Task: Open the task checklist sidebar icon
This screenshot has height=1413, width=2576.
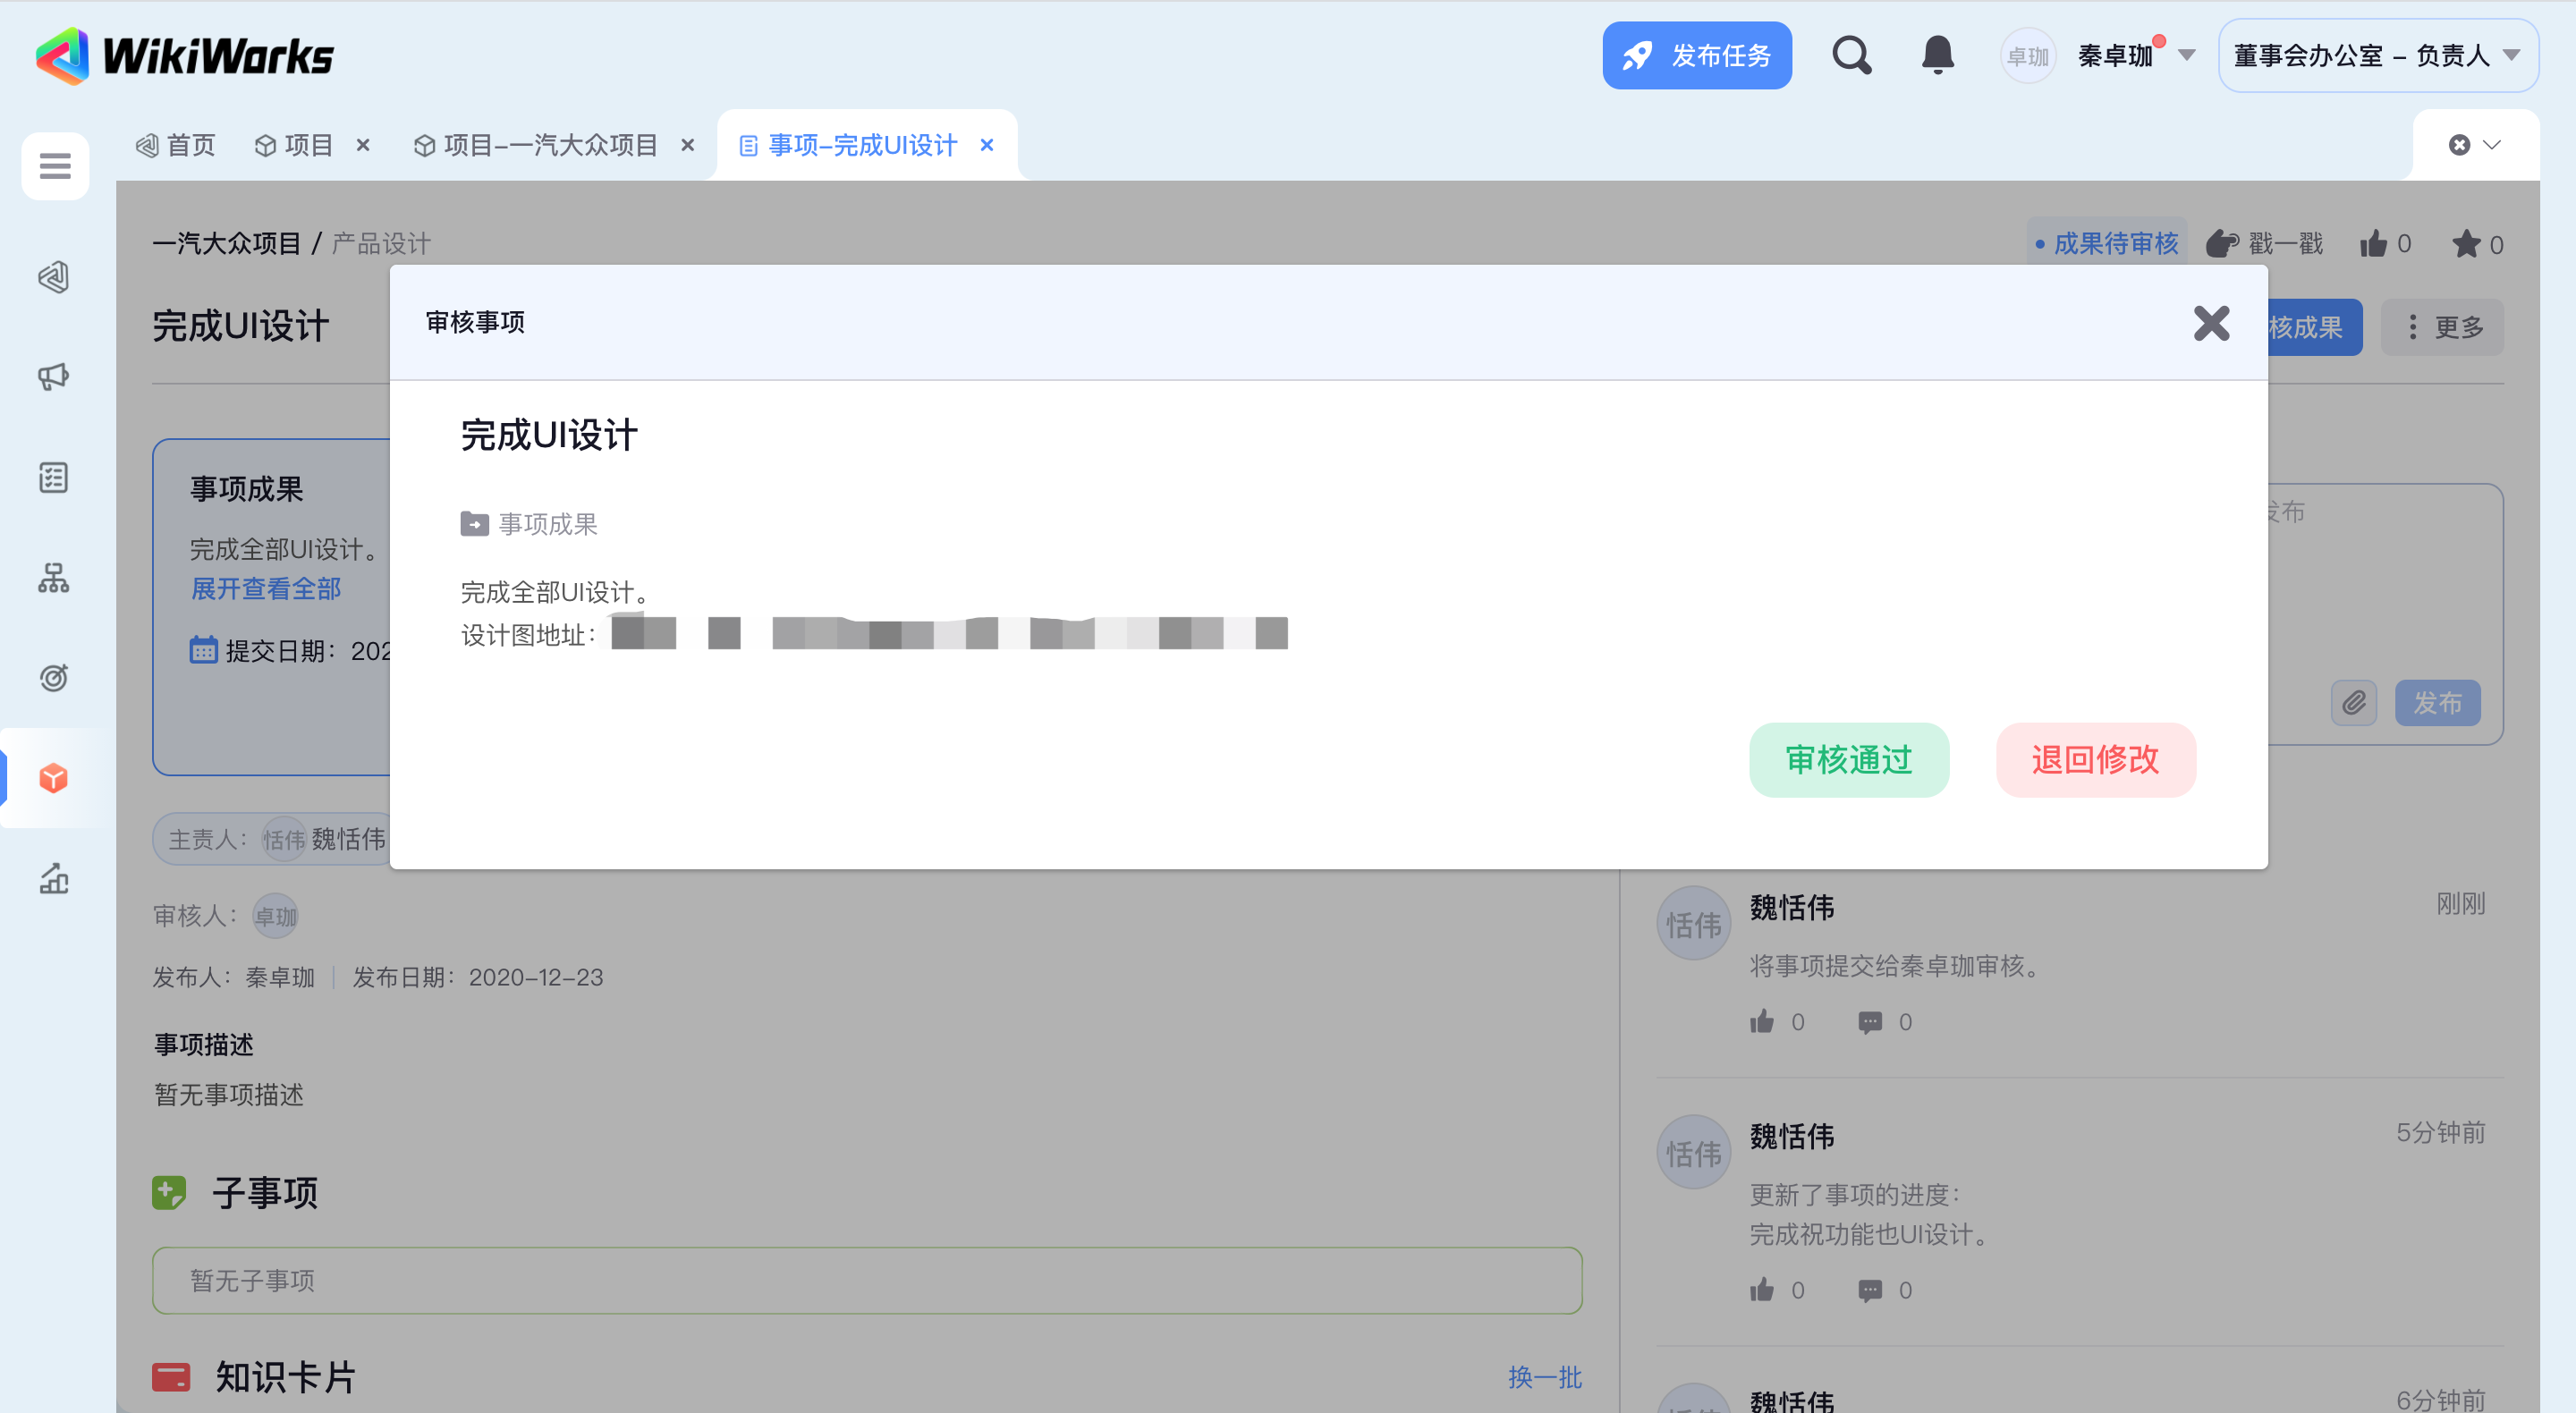Action: [x=54, y=477]
